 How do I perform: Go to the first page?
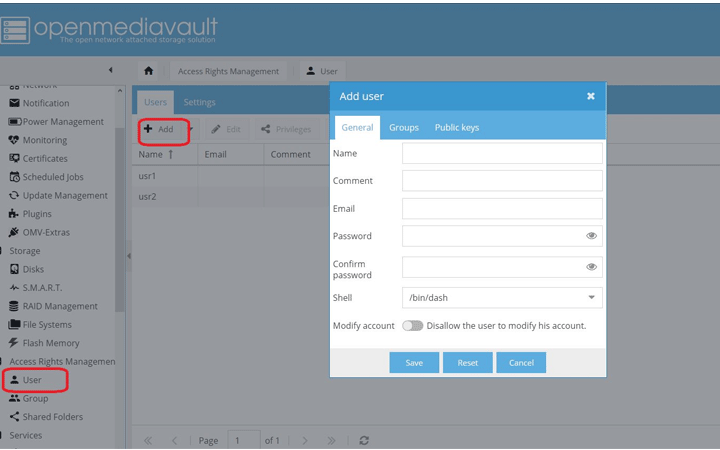pyautogui.click(x=148, y=440)
